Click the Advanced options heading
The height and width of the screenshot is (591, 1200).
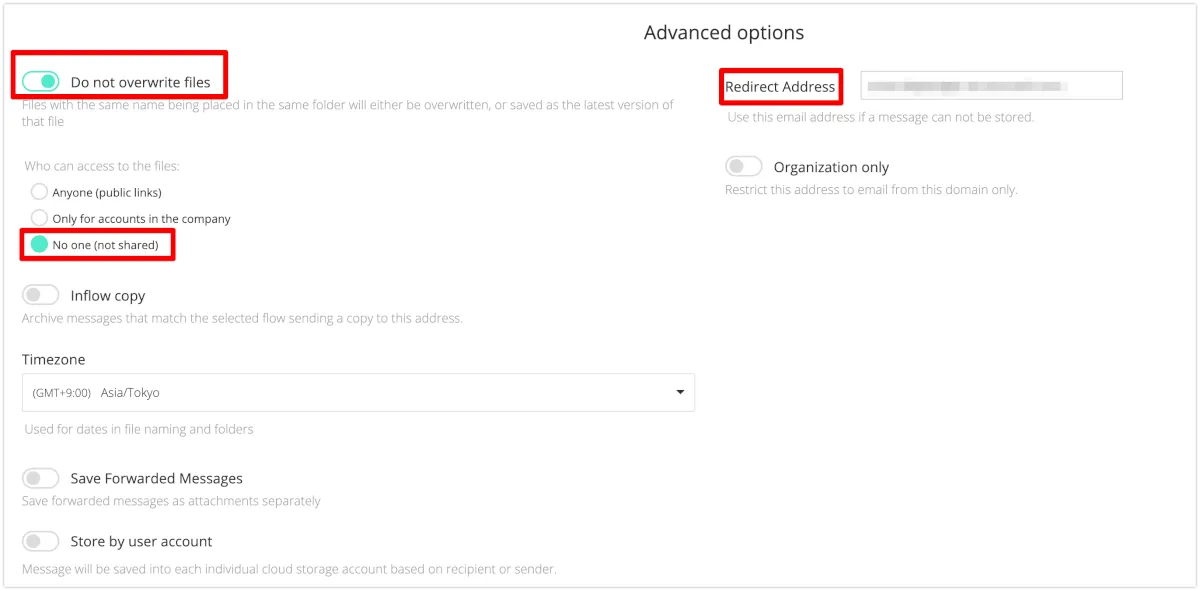point(724,33)
